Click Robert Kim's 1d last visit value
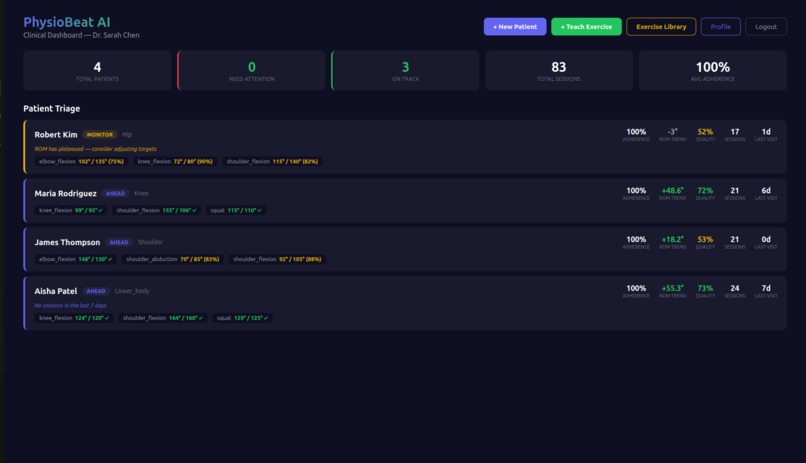806x463 pixels. click(x=766, y=132)
